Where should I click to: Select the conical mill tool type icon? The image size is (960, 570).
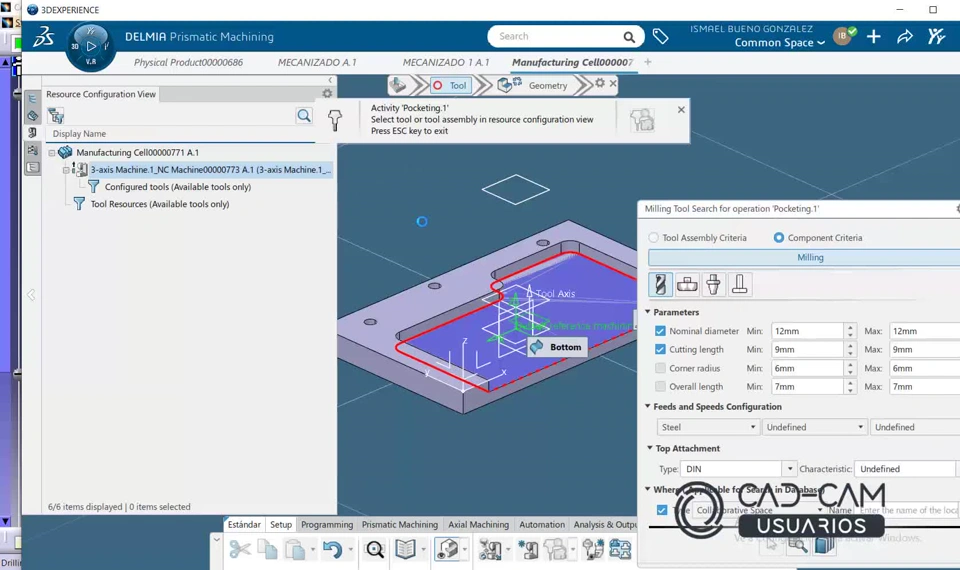coord(713,284)
